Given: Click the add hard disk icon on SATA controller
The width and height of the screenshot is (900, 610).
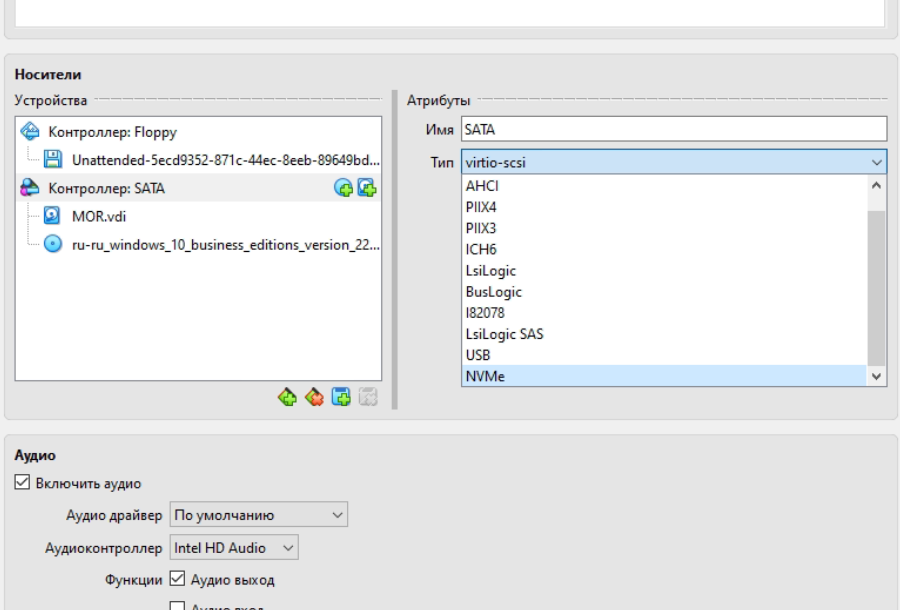Looking at the screenshot, I should [366, 188].
